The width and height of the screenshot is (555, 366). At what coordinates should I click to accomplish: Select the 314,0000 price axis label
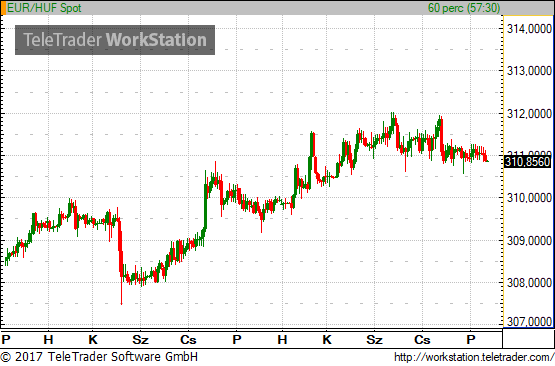(x=529, y=29)
